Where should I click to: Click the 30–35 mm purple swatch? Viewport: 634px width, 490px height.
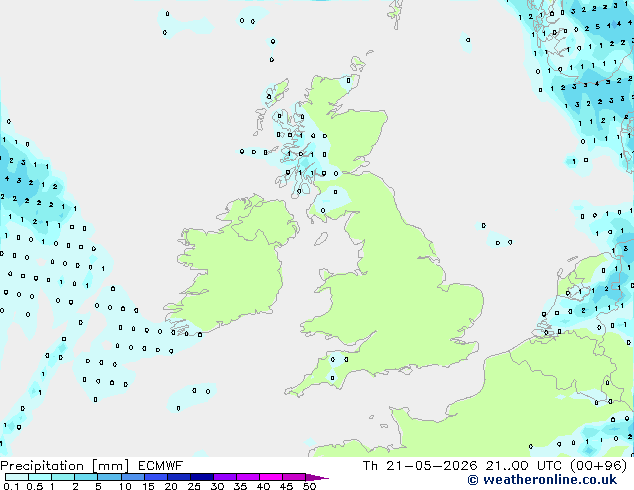[x=225, y=477]
